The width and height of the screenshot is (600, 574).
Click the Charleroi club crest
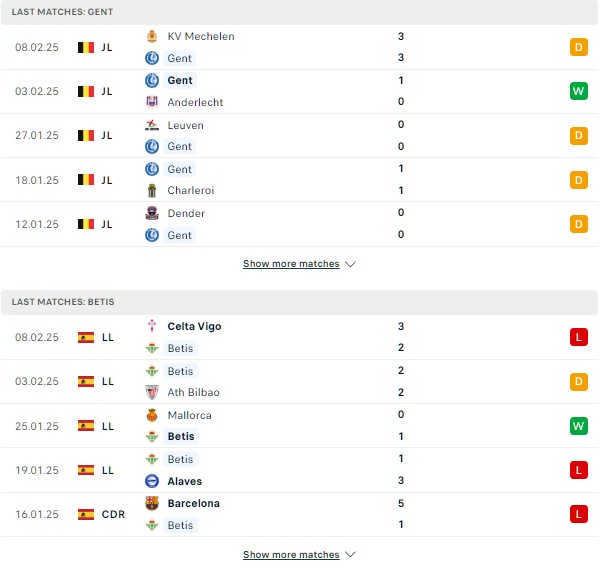pos(152,190)
